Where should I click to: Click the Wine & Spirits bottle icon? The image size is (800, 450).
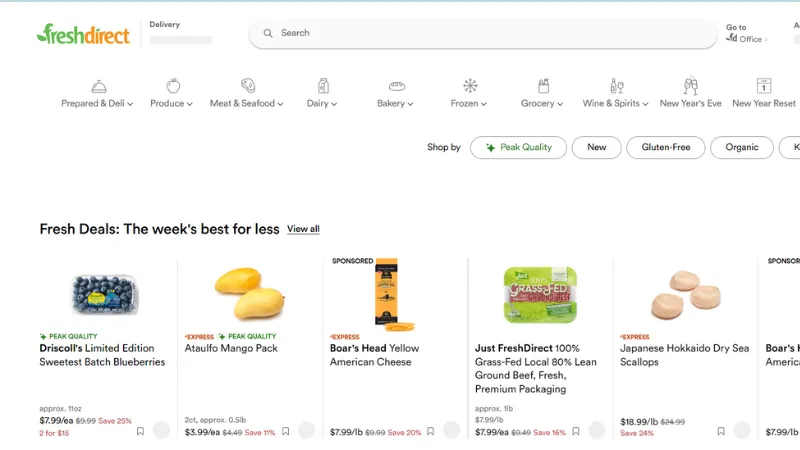click(x=616, y=86)
